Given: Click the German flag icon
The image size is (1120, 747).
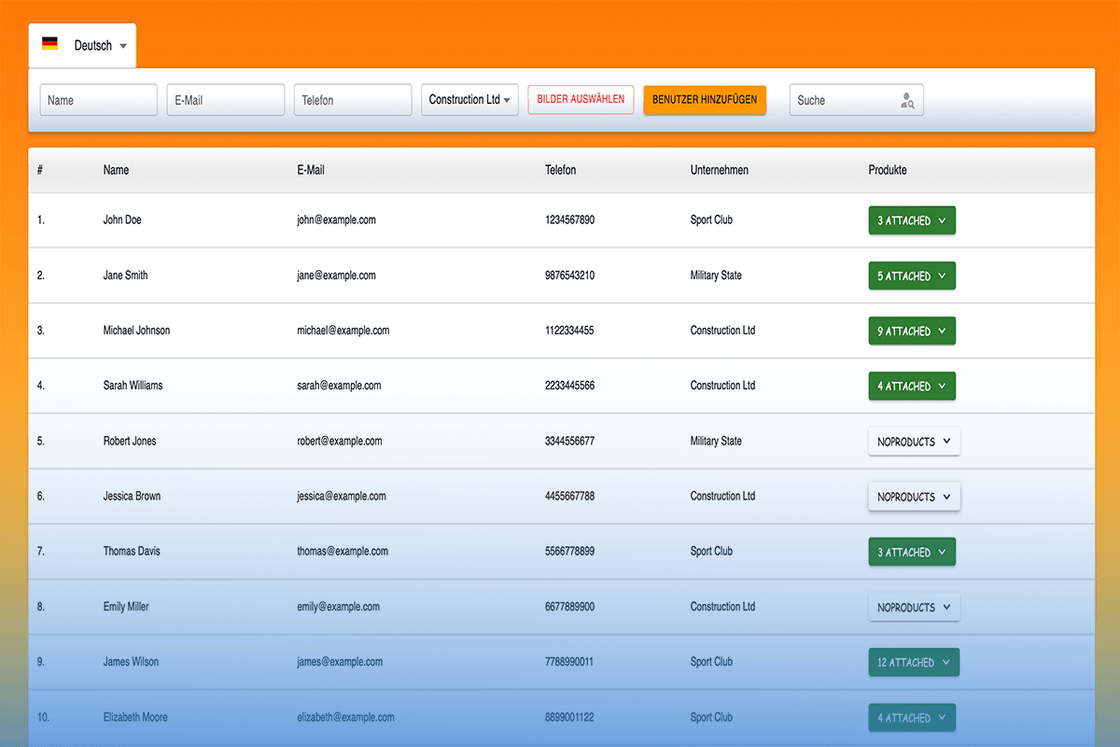Looking at the screenshot, I should tap(49, 44).
